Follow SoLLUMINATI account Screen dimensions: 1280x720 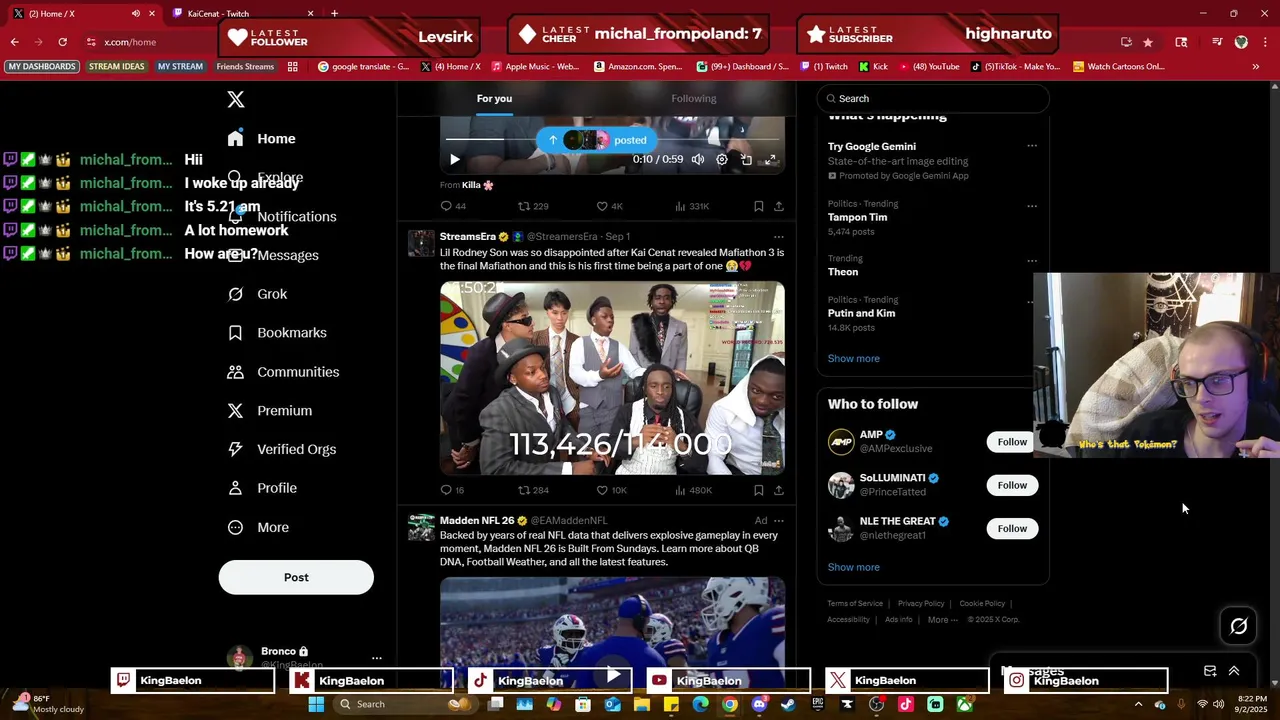pos(1012,485)
